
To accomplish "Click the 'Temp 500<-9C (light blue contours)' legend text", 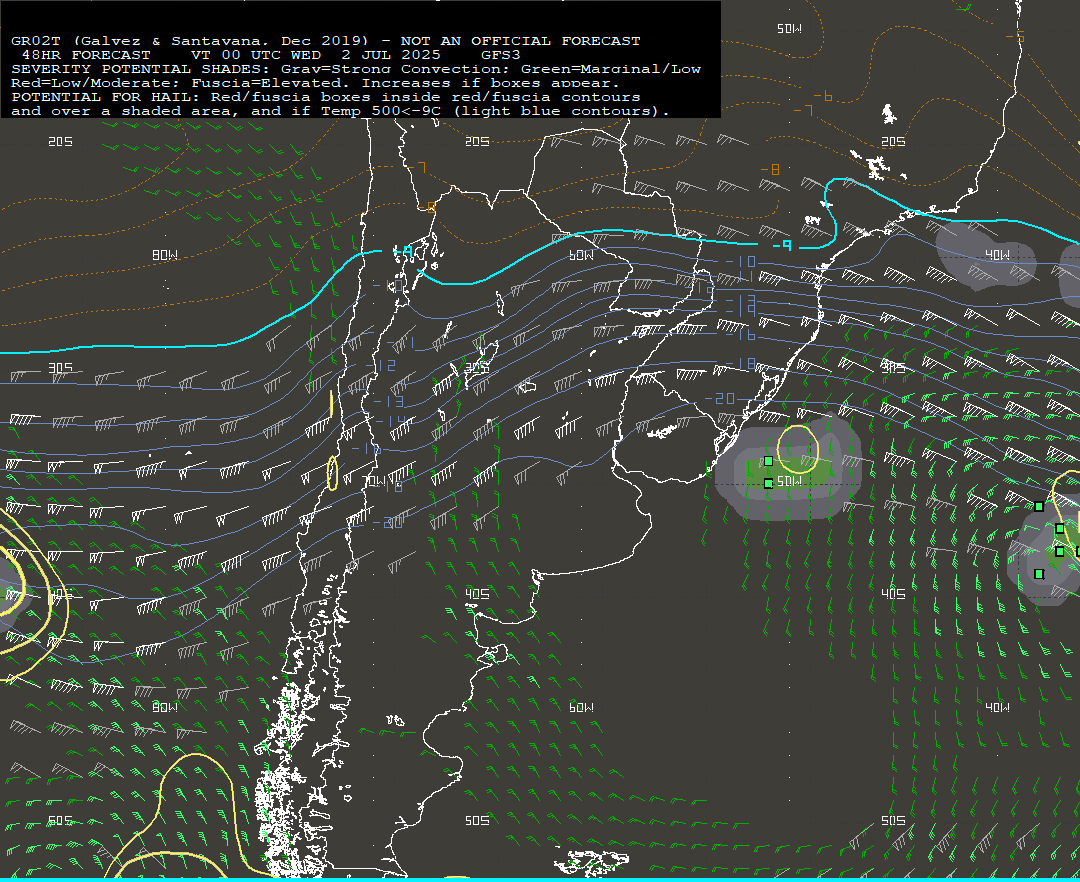I will tap(495, 111).
